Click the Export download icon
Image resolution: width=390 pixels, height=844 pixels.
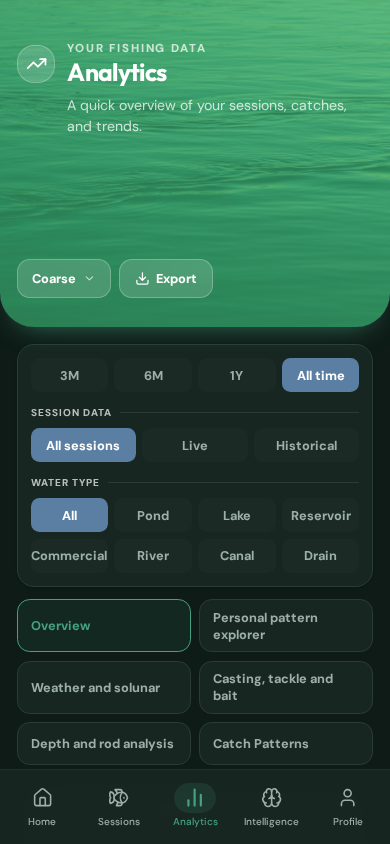pos(142,278)
